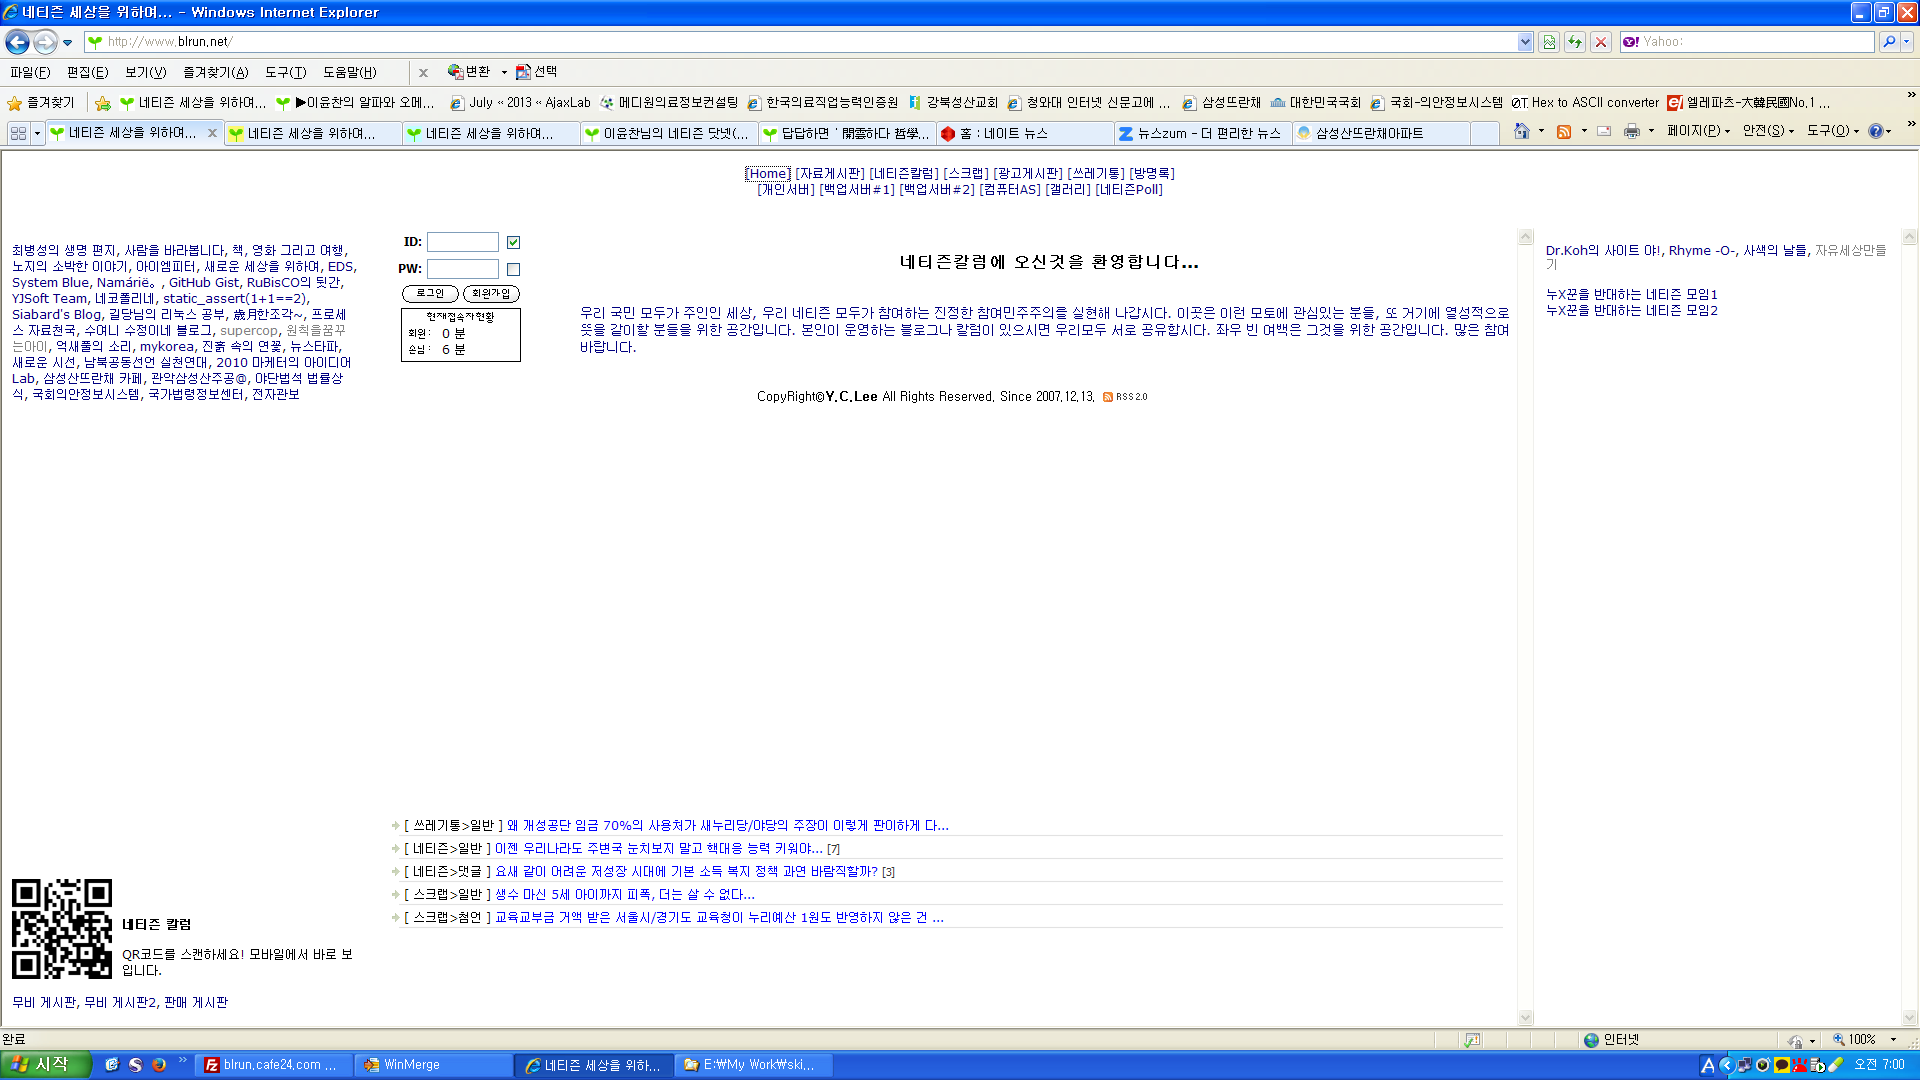Click the Refresh page icon
This screenshot has width=1920, height=1080.
tap(1575, 42)
